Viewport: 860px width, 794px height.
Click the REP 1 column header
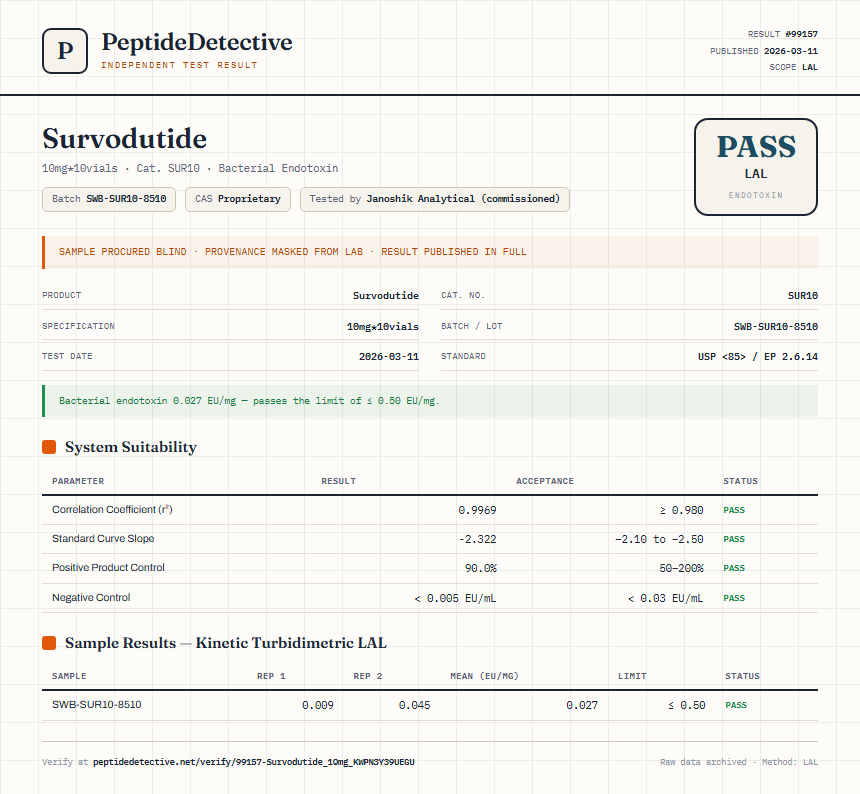pyautogui.click(x=271, y=676)
